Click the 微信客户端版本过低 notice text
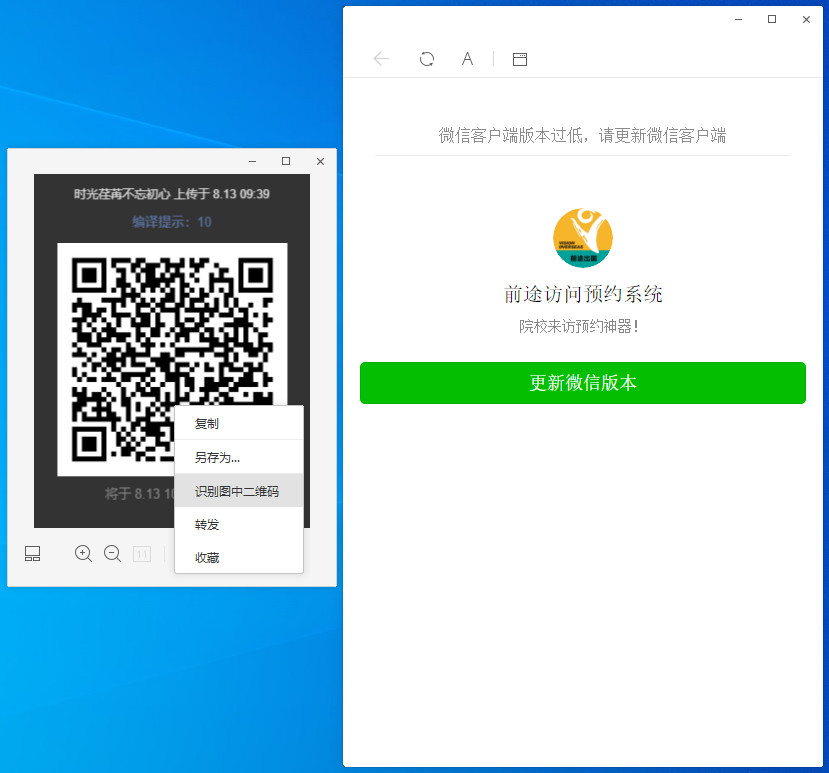Viewport: 829px width, 773px height. coord(582,135)
